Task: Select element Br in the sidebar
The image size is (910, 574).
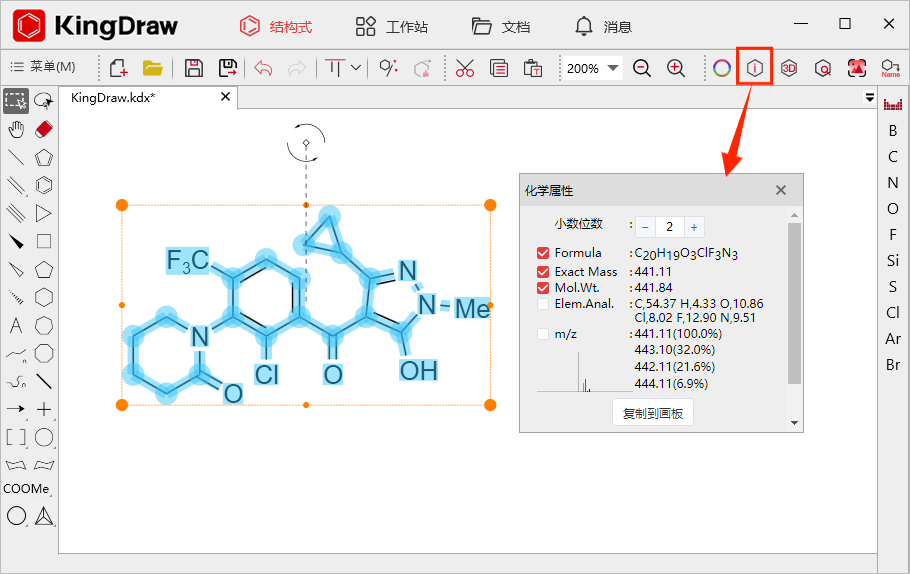Action: [893, 364]
